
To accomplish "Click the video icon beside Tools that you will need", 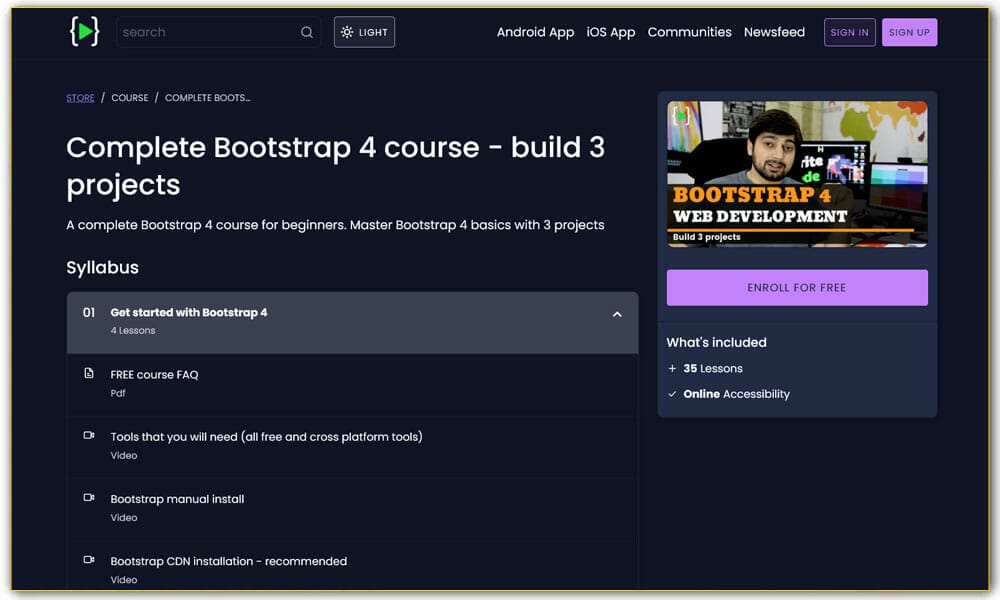I will [89, 435].
